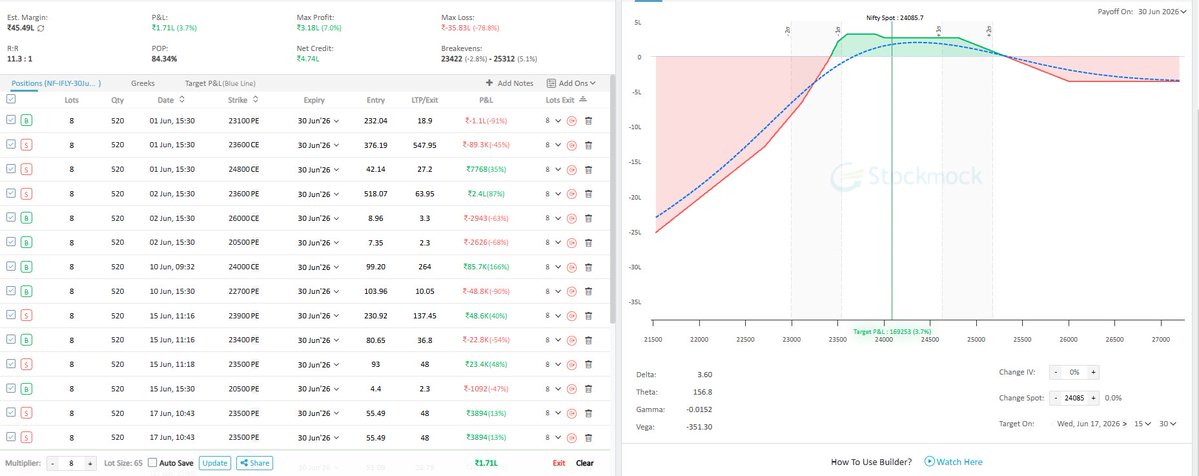Screen dimensions: 1199x476
Task: Open expiry dropdown for the 23100PE row
Action: (318, 121)
